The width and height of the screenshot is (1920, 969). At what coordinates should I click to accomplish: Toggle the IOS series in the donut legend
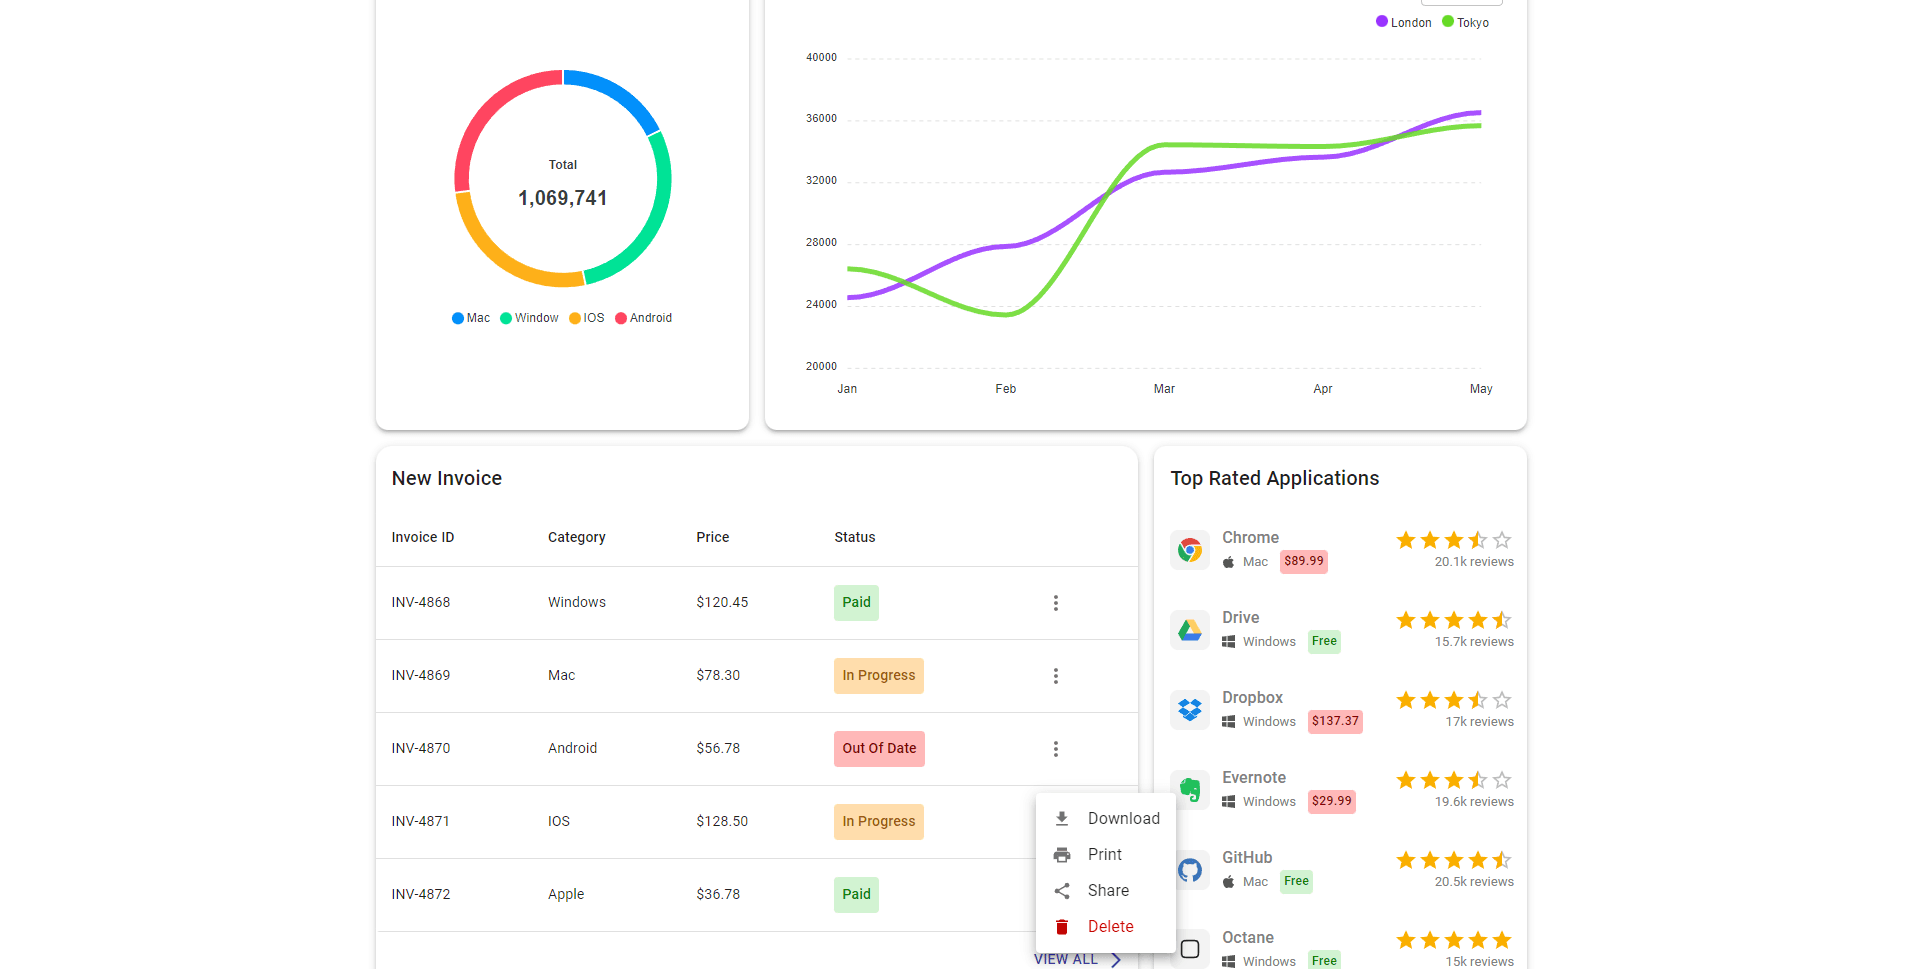tap(587, 318)
